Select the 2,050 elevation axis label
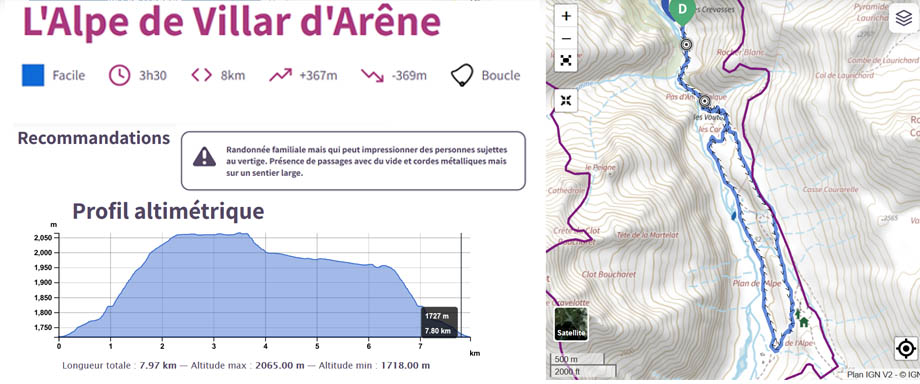 coord(42,238)
